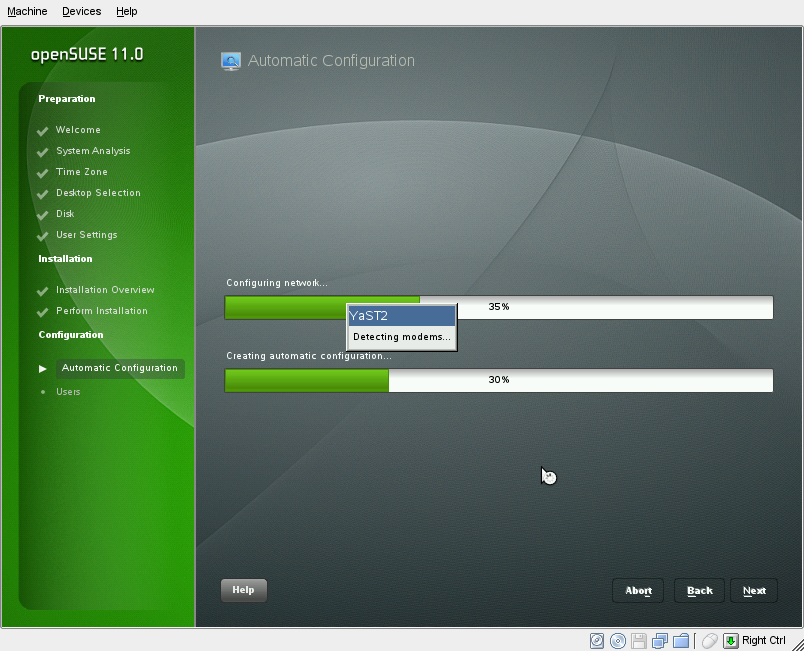Click the hard disk activity icon in status bar
Image resolution: width=804 pixels, height=651 pixels.
pyautogui.click(x=596, y=640)
